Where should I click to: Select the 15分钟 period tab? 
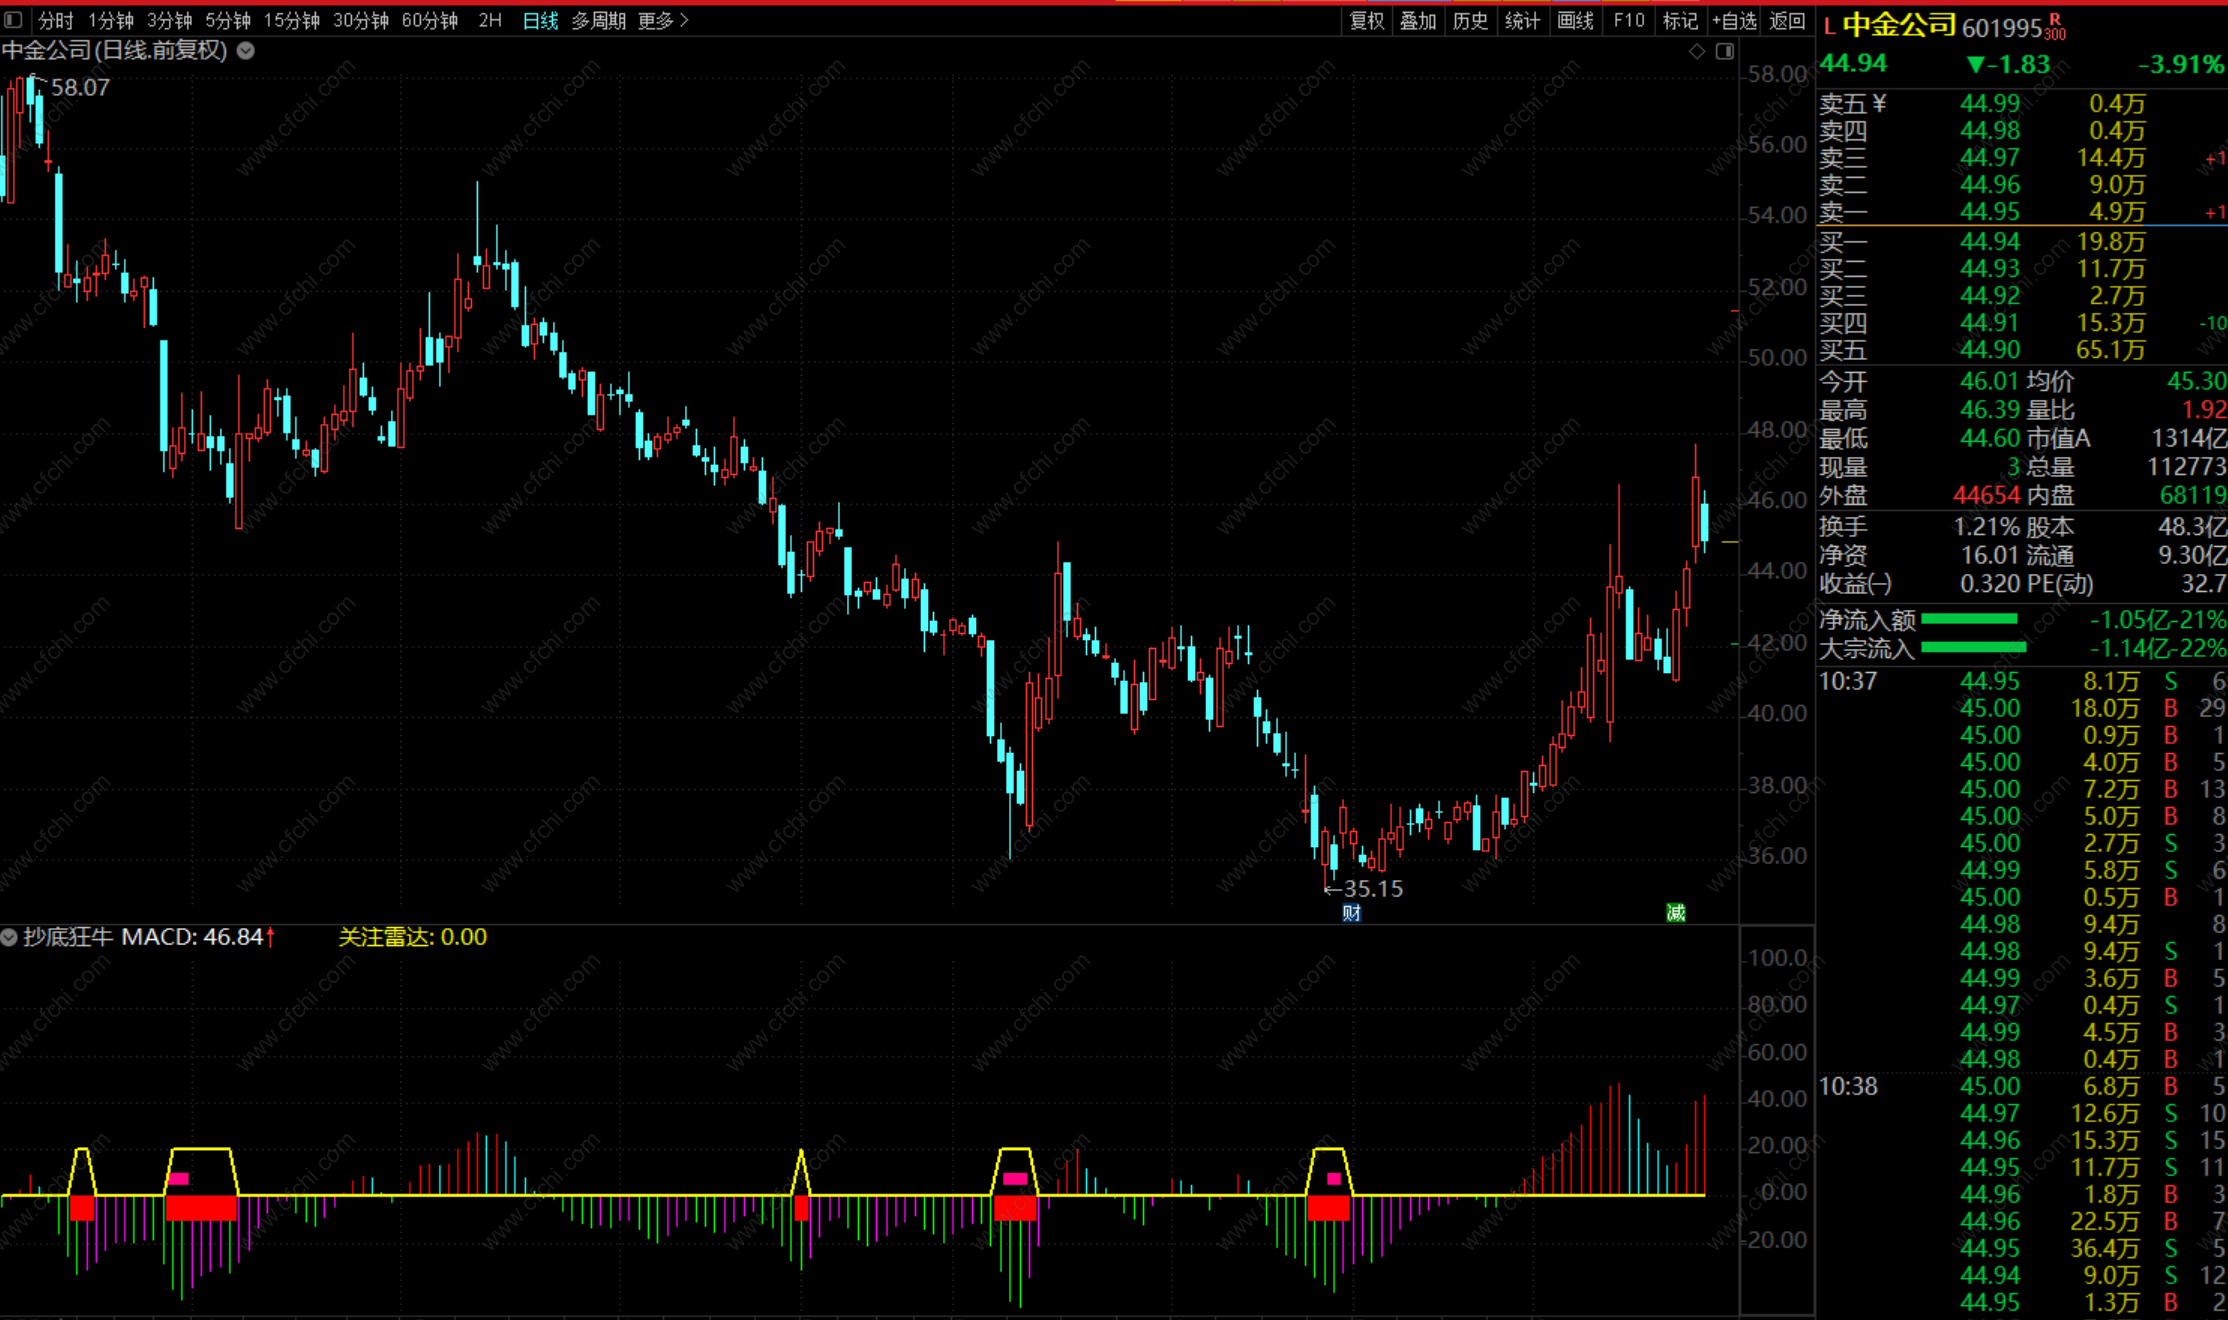pos(291,20)
